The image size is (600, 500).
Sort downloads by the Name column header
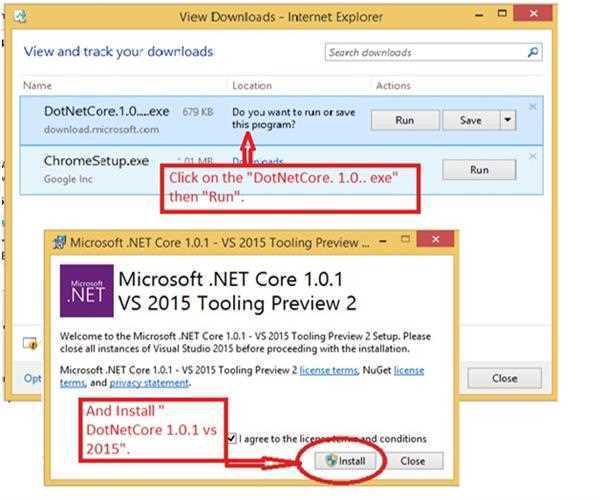click(x=37, y=86)
